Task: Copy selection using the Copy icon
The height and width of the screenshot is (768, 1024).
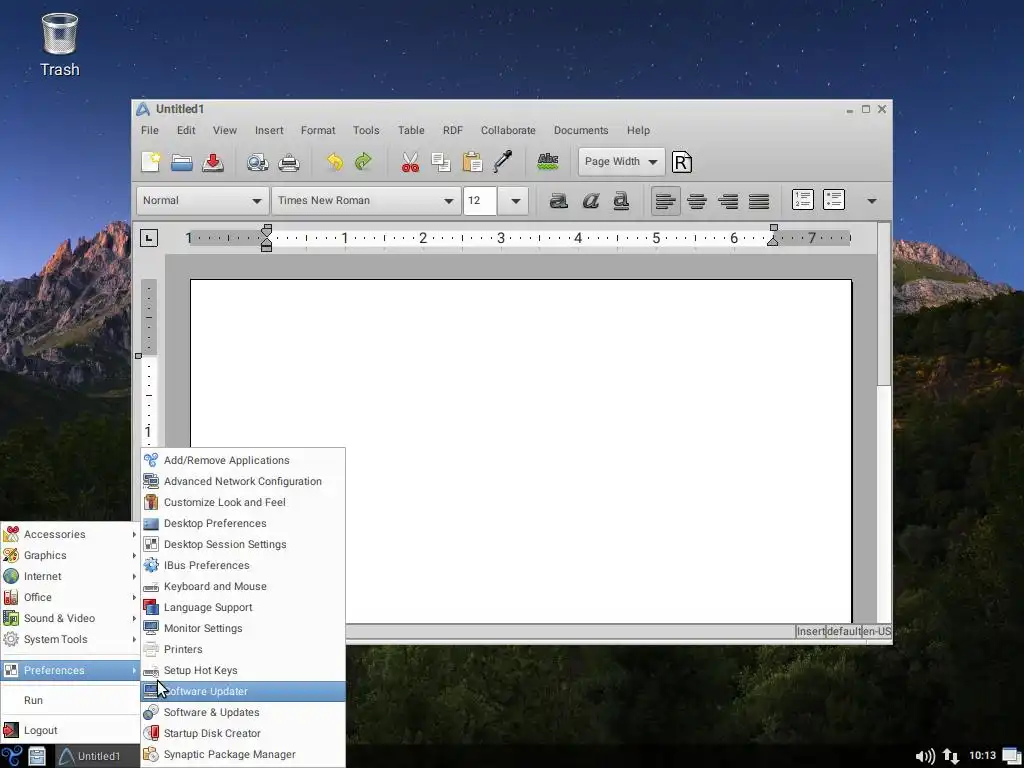Action: [x=441, y=162]
